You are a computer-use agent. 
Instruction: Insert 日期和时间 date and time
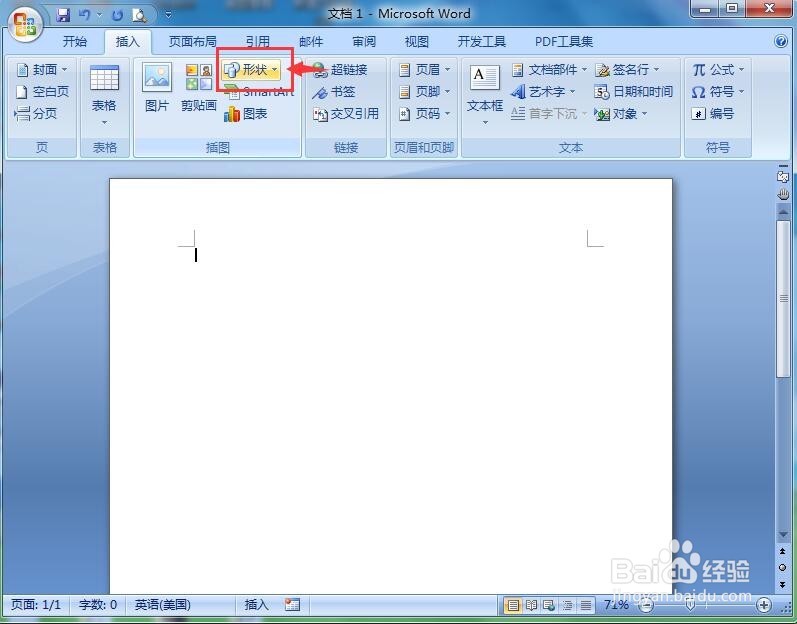[633, 92]
